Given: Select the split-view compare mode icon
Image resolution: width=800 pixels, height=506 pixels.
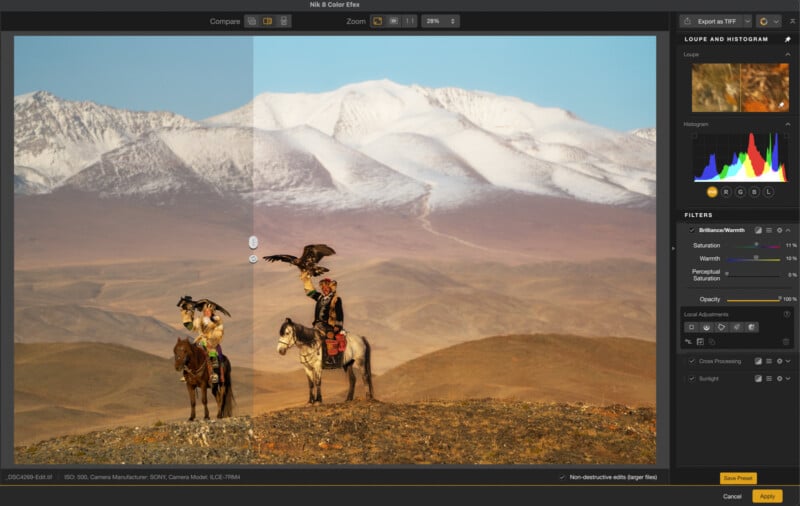Looking at the screenshot, I should [268, 21].
